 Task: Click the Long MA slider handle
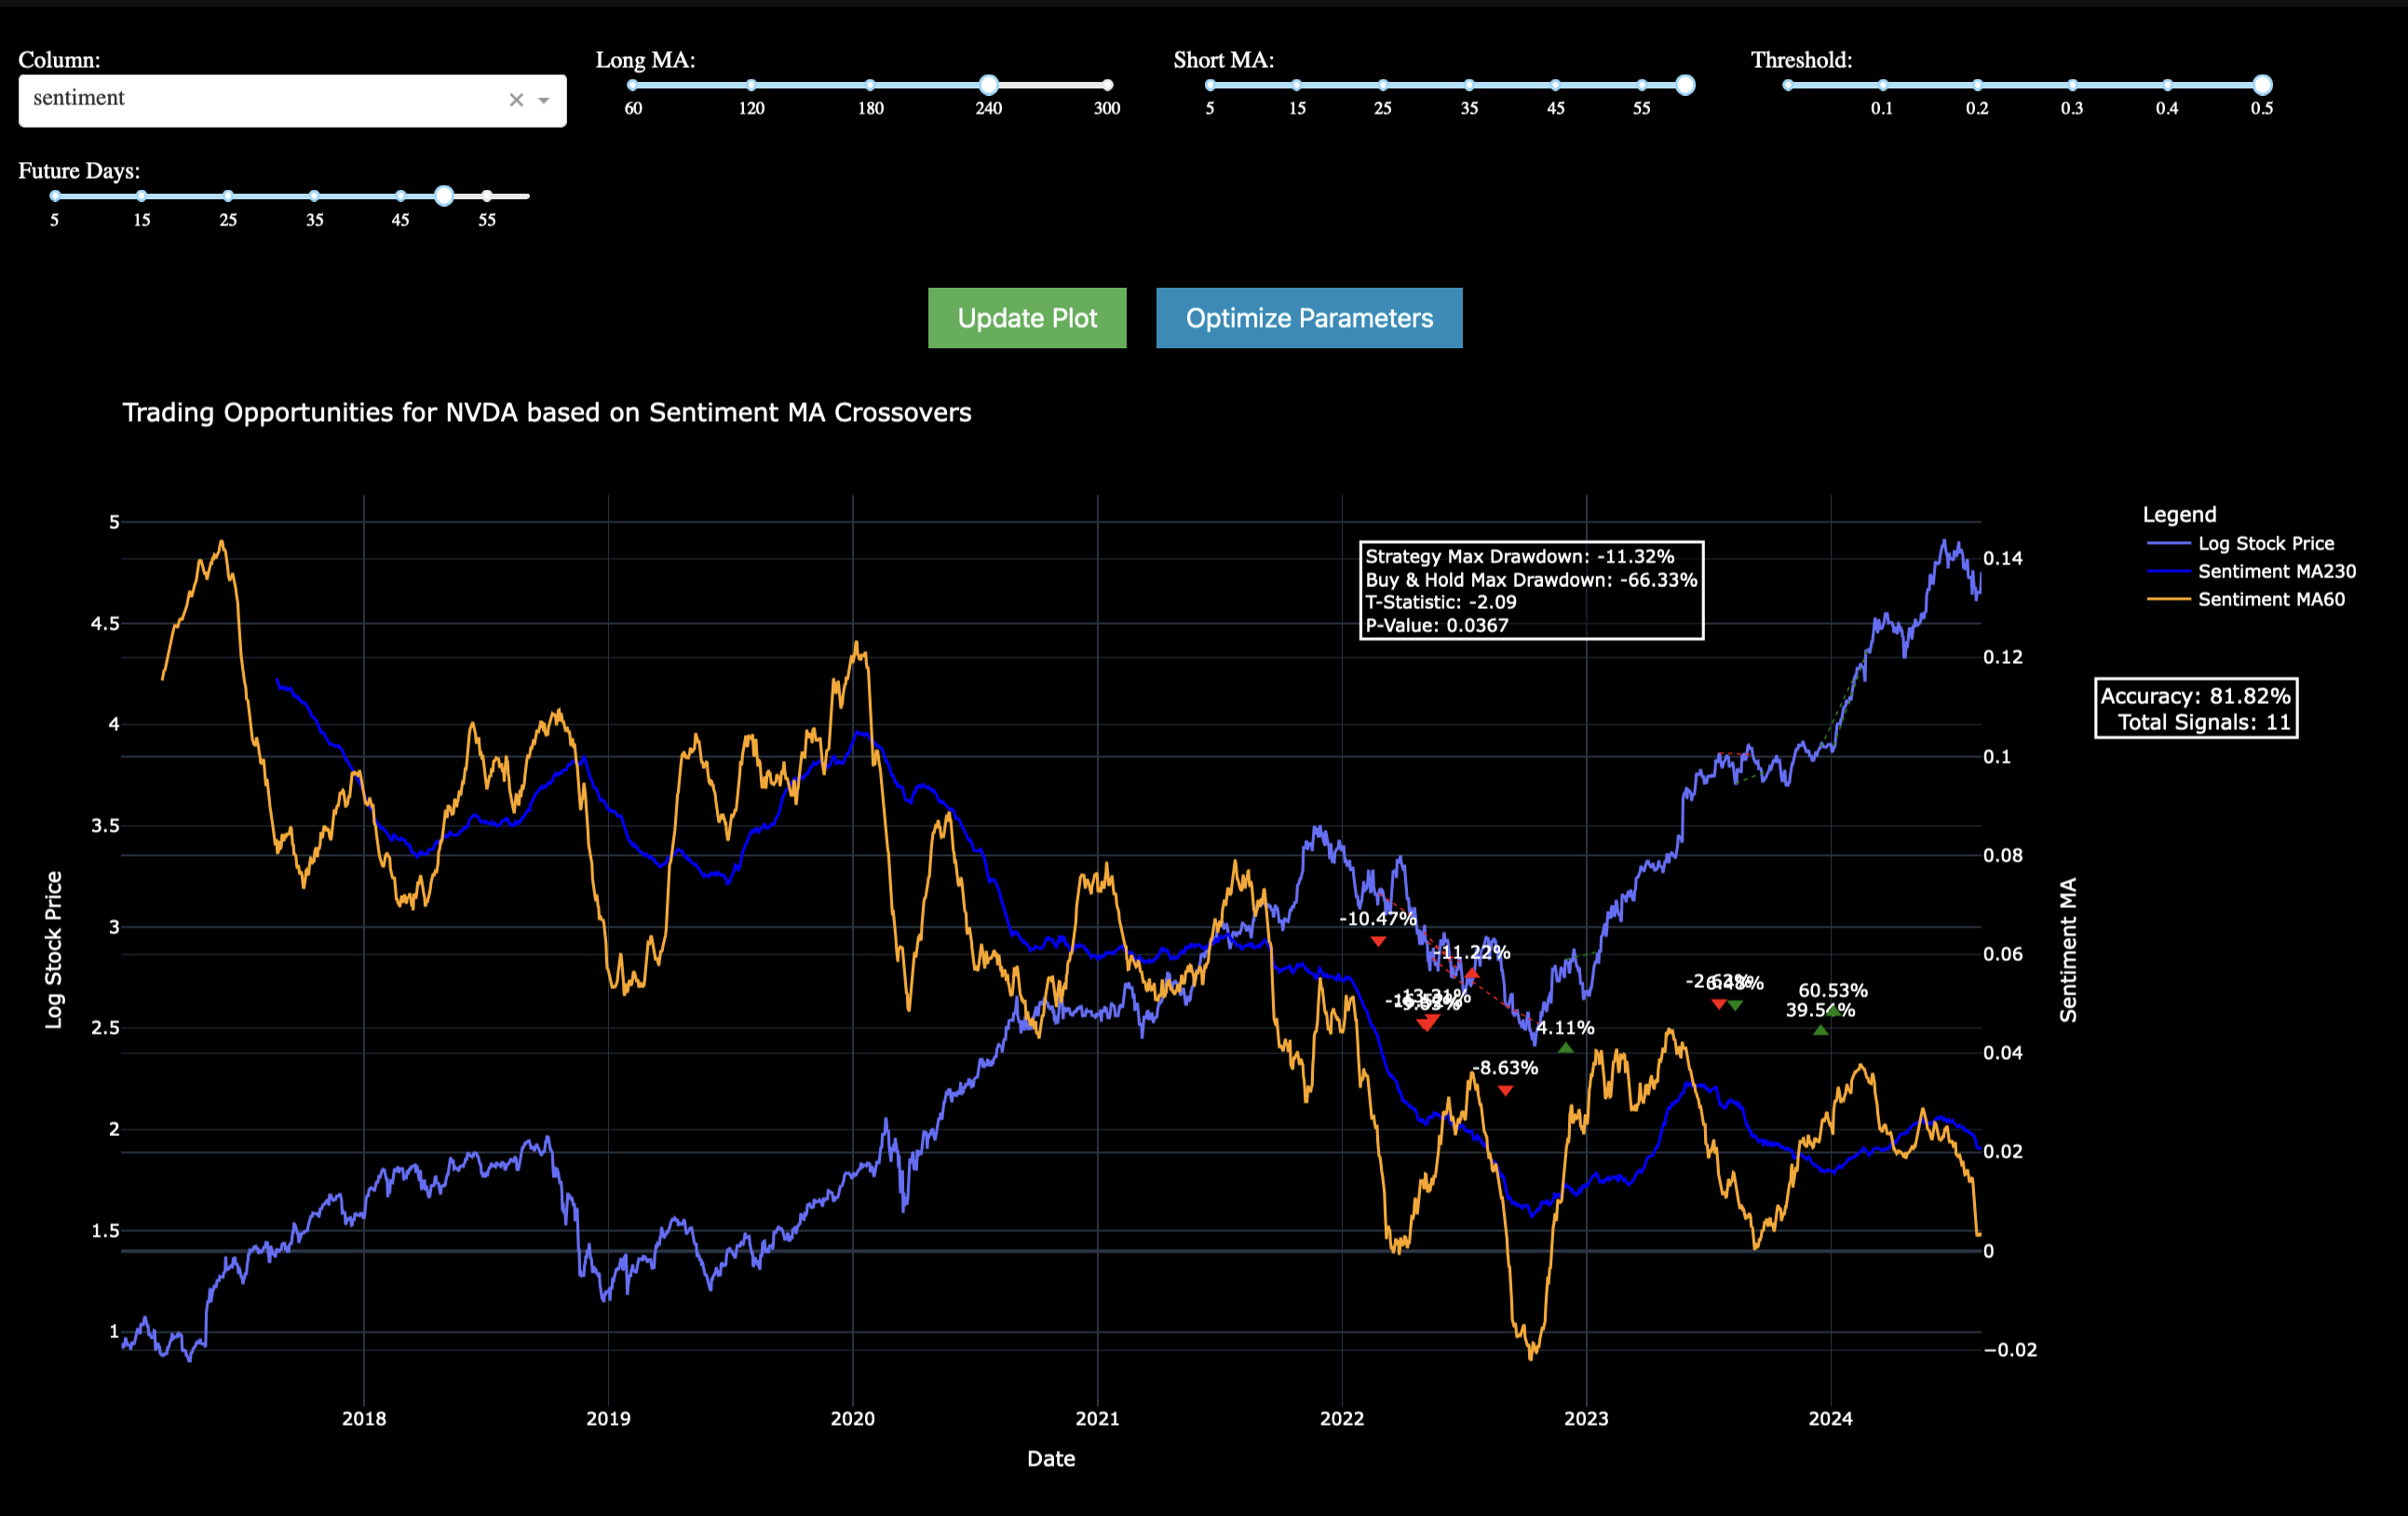988,85
